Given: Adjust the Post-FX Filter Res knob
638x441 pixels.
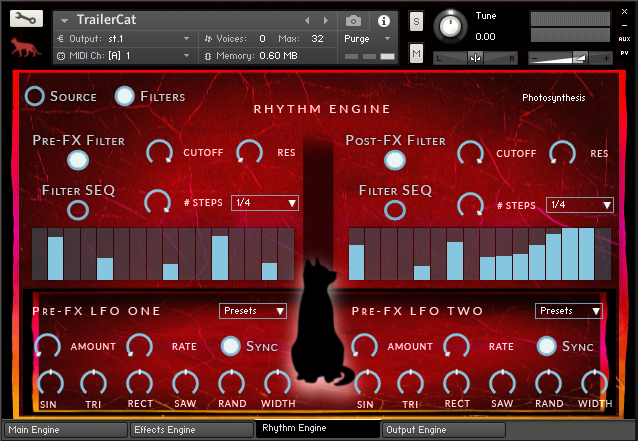Looking at the screenshot, I should pos(562,154).
